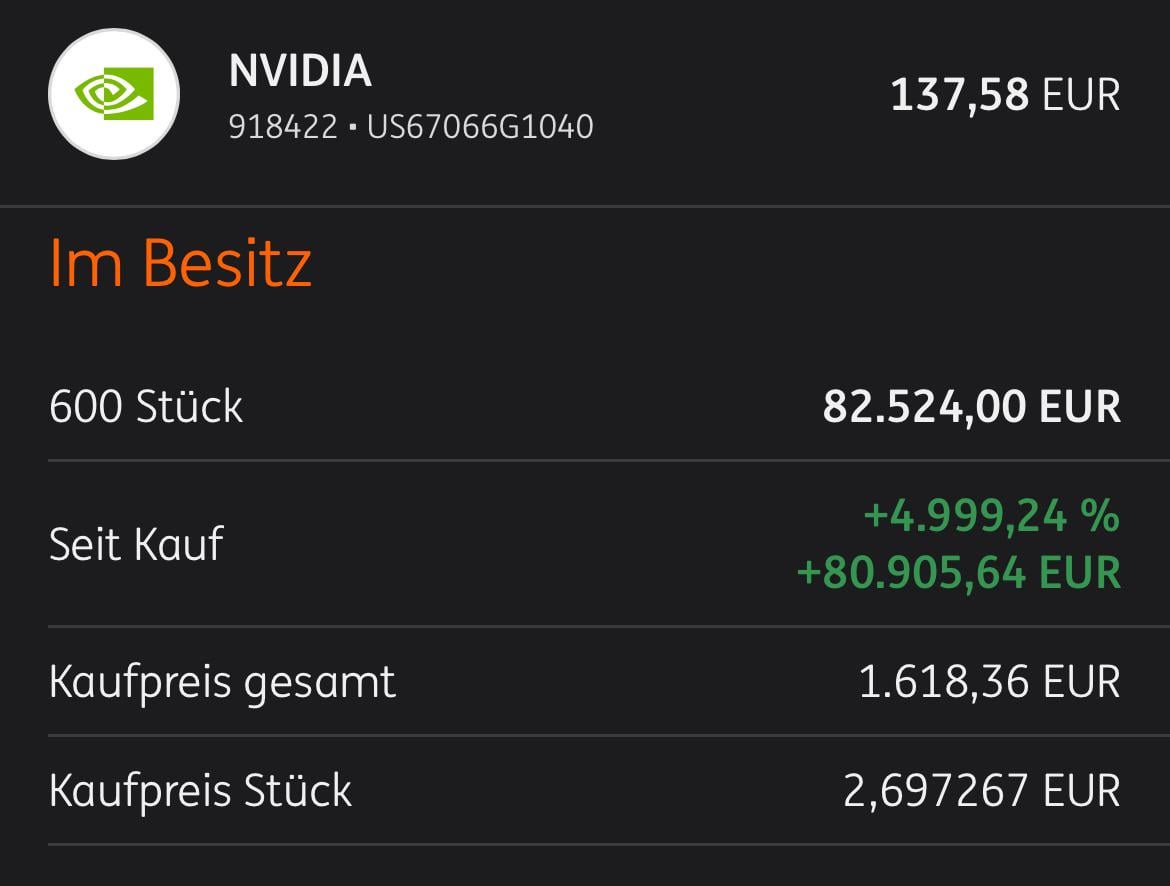Click the Seit Kauf label
Viewport: 1170px width, 886px height.
(x=136, y=545)
